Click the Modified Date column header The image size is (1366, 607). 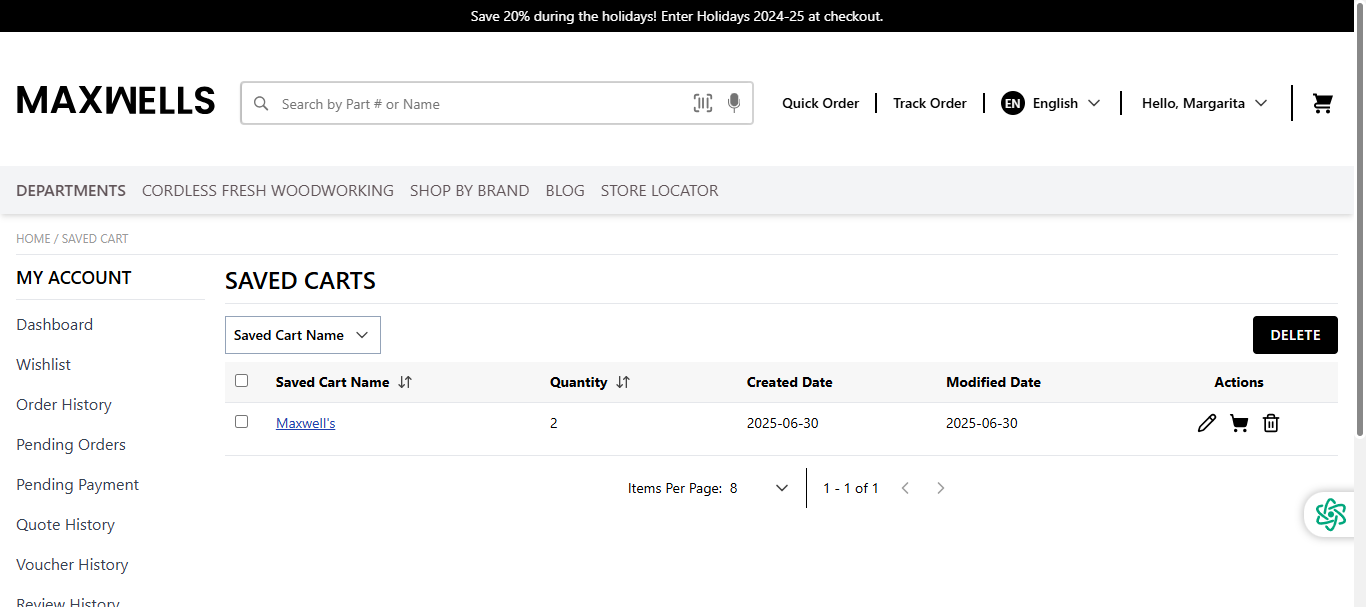[993, 382]
